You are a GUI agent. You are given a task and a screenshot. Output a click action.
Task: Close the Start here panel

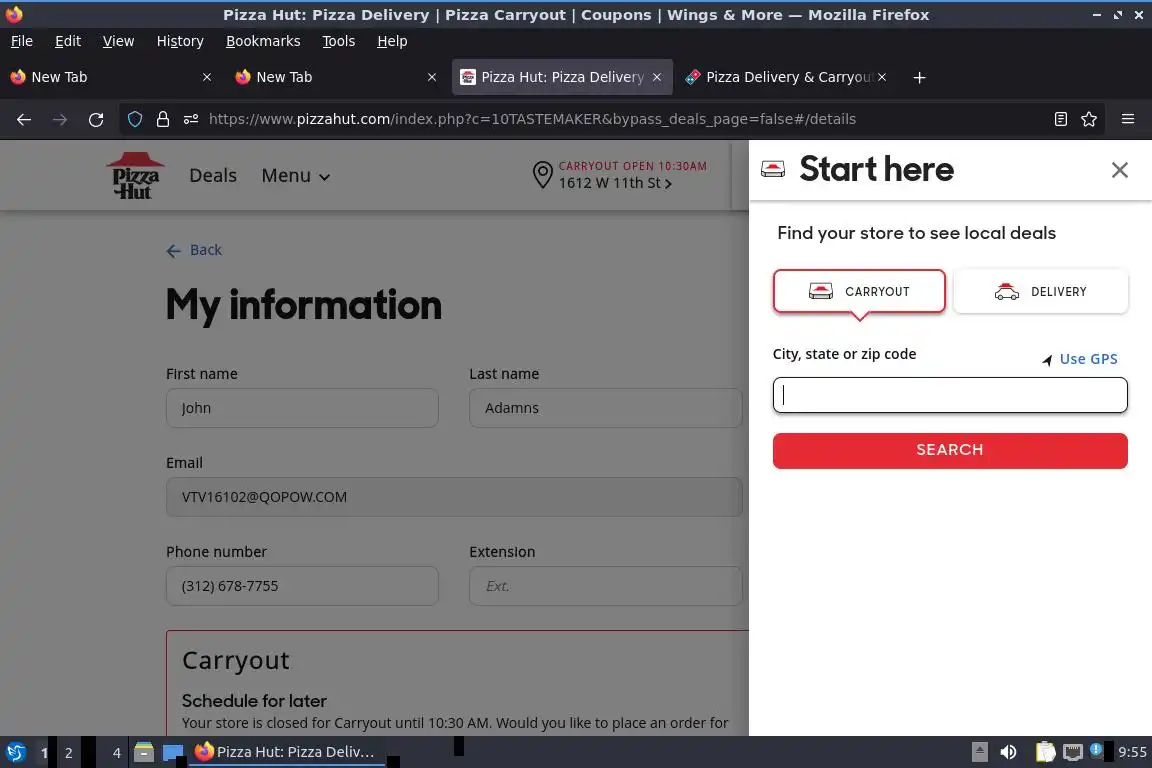pos(1119,170)
